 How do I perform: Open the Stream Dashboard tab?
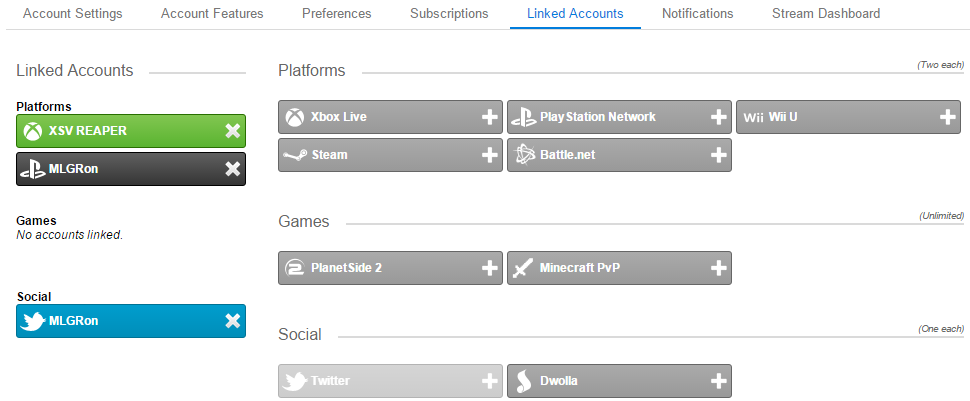tap(826, 14)
